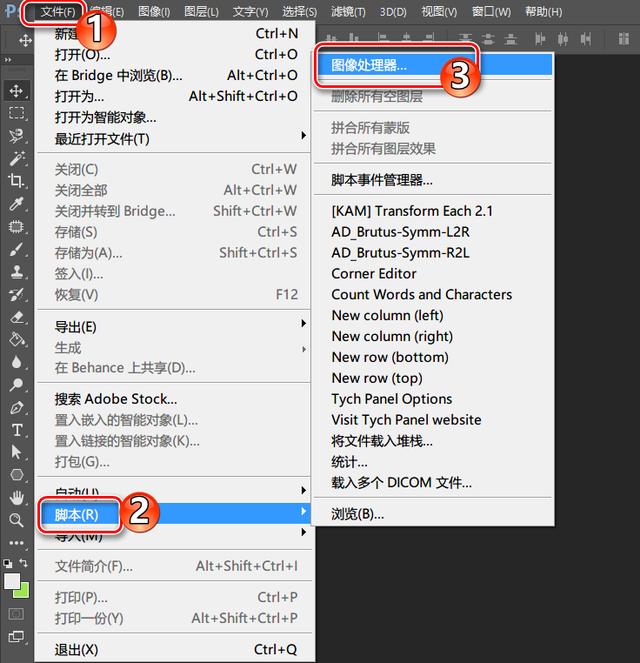Select the Crop tool
Screen dimensions: 640x663
(16, 181)
